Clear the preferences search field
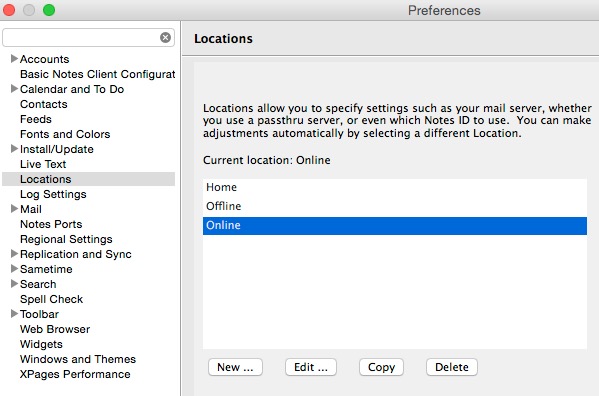 165,37
